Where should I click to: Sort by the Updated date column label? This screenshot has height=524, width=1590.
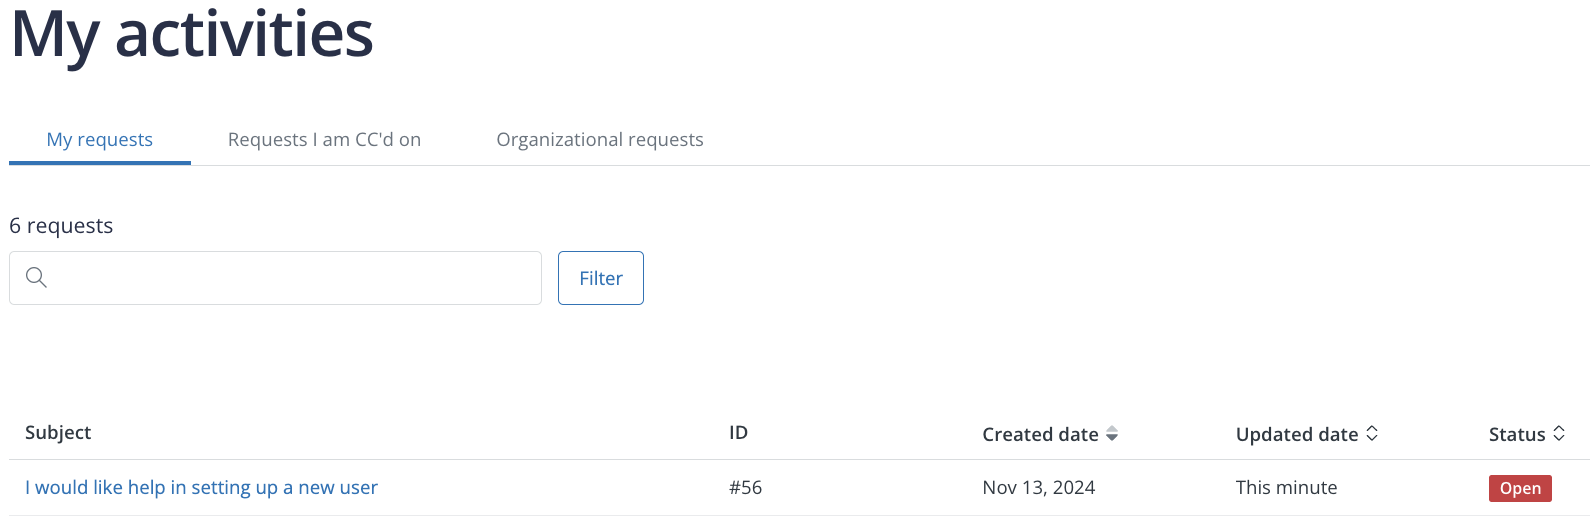pyautogui.click(x=1297, y=434)
